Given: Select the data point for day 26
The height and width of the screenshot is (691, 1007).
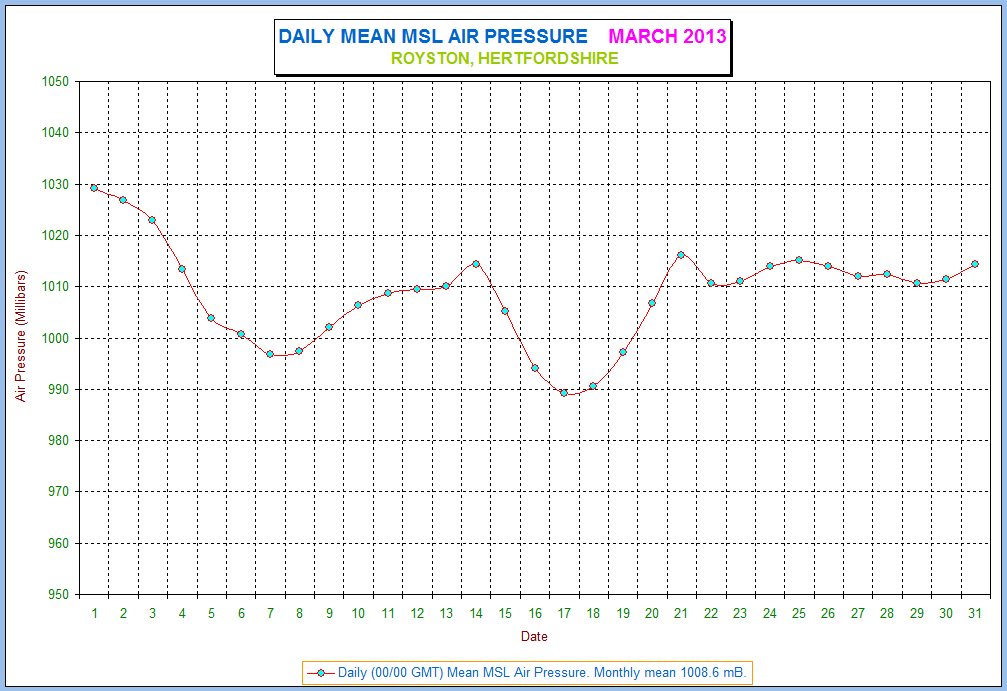Looking at the screenshot, I should pyautogui.click(x=828, y=266).
